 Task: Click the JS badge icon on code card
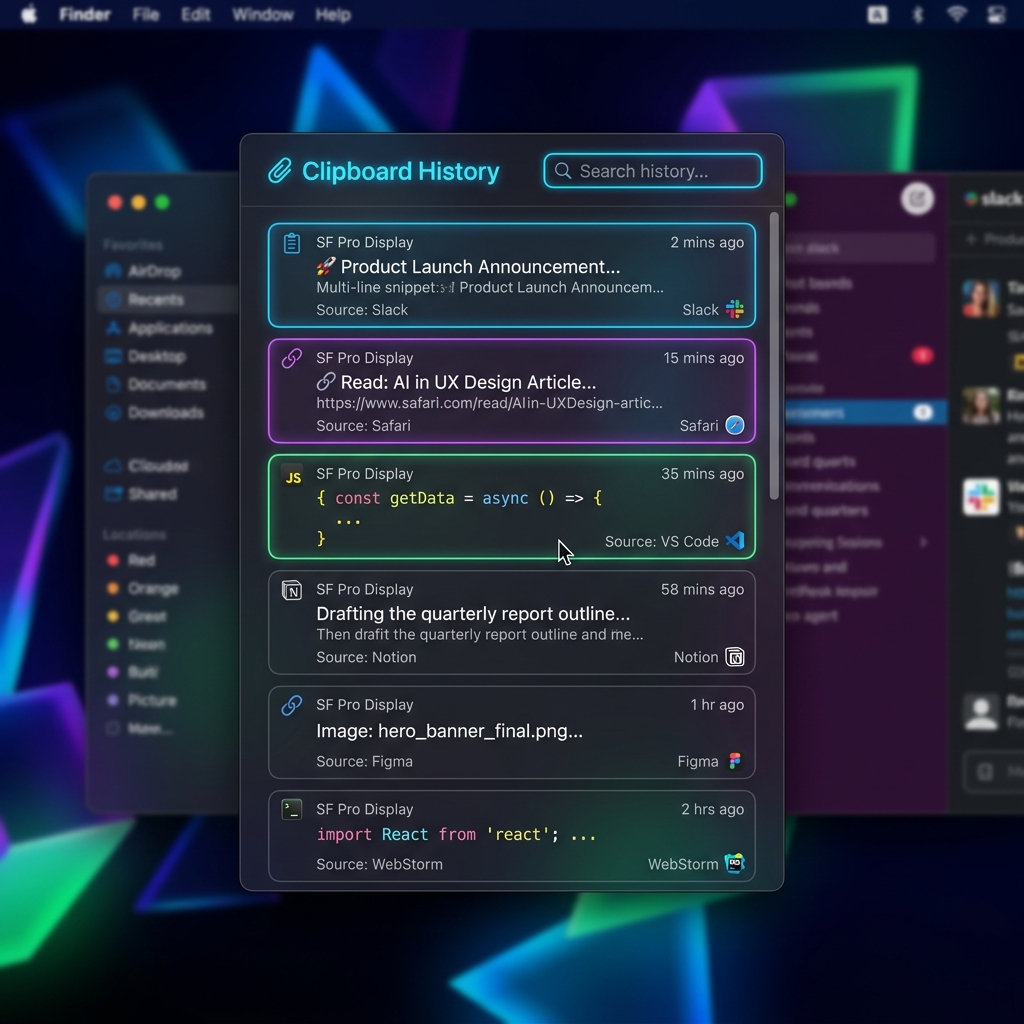click(x=293, y=477)
